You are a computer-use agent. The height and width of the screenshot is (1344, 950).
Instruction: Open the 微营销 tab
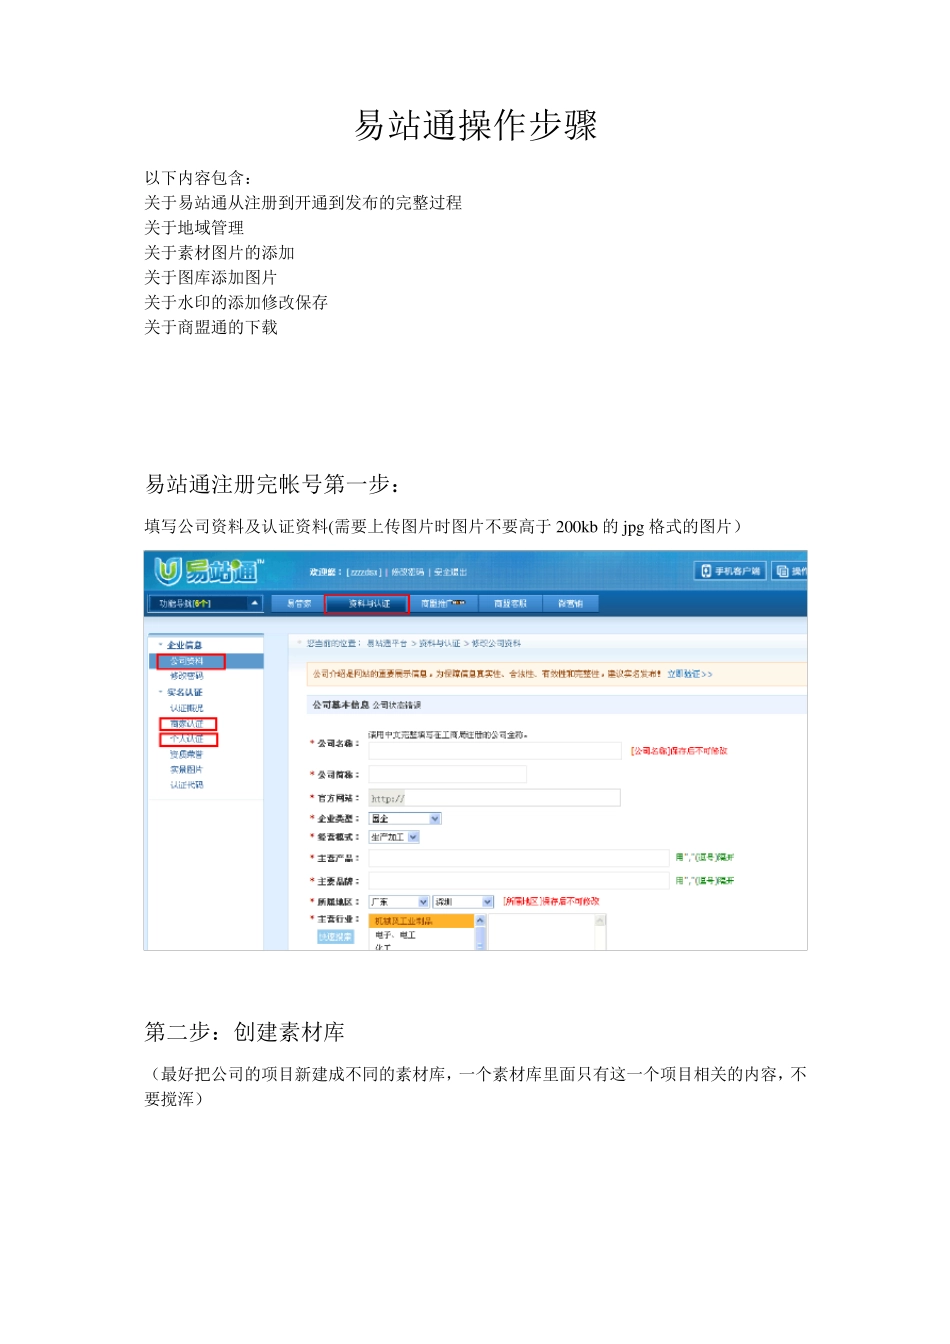(x=570, y=603)
